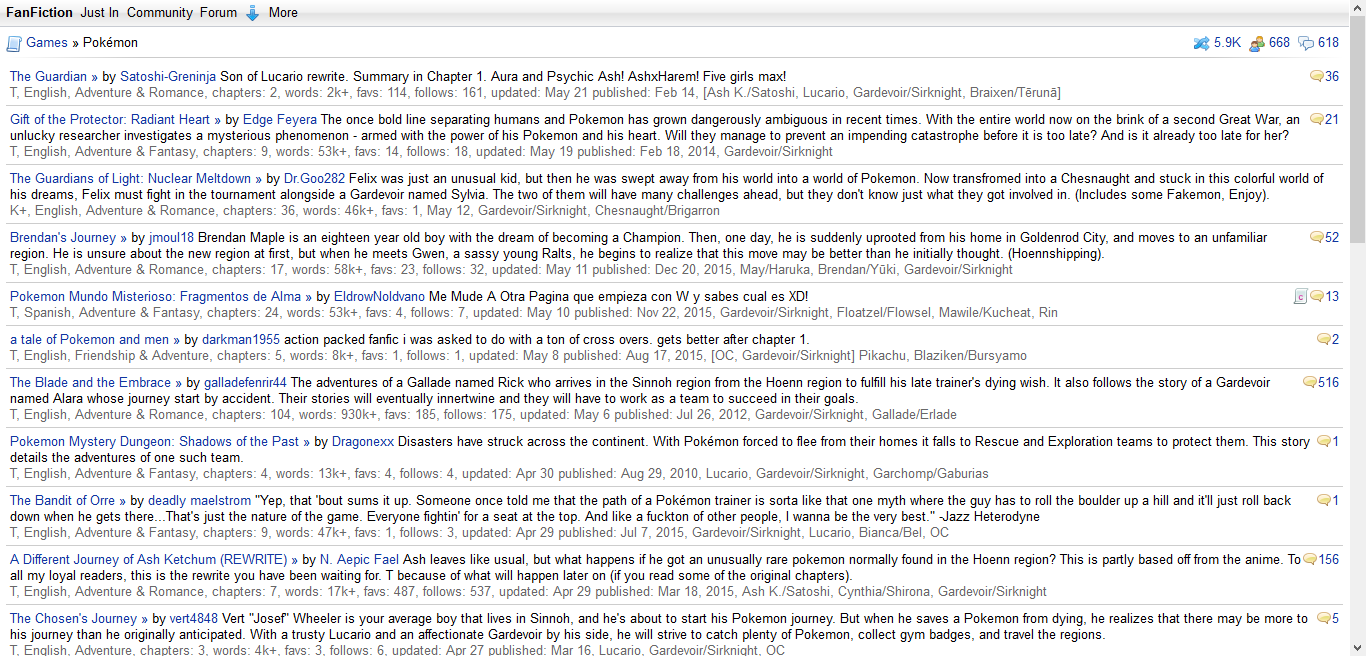
Task: Open story The Blade and the Embrace
Action: click(97, 382)
